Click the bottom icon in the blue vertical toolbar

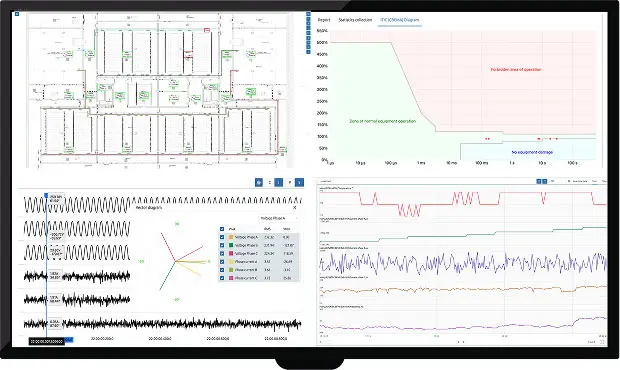click(x=308, y=51)
